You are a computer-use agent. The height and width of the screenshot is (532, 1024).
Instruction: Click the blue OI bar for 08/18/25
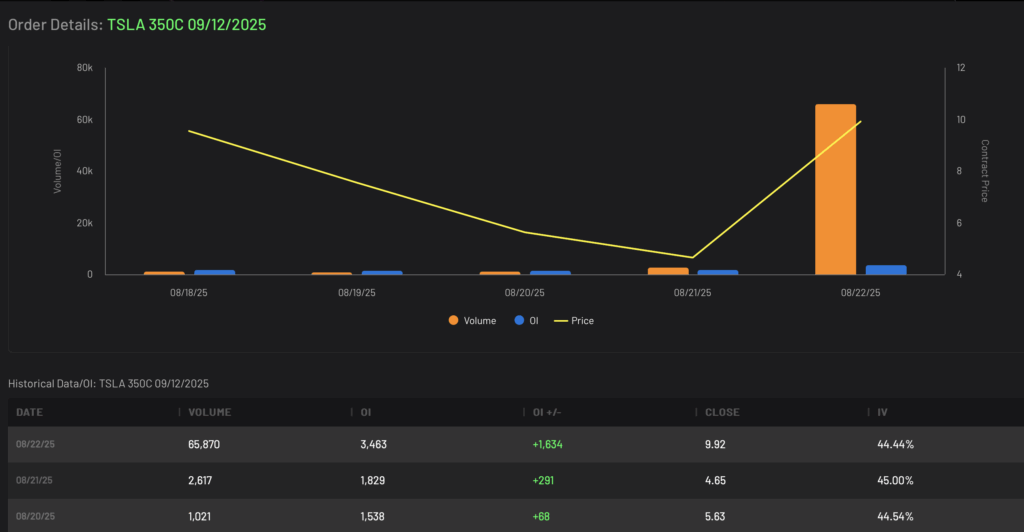[214, 272]
